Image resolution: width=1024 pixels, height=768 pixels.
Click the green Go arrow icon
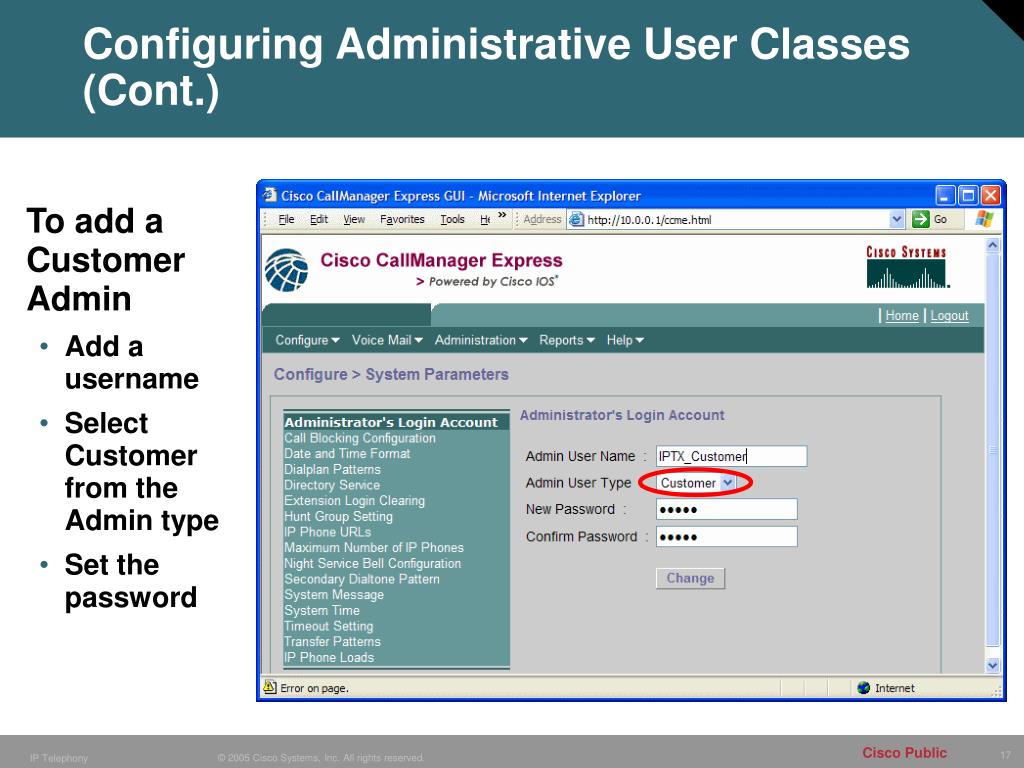(x=920, y=219)
